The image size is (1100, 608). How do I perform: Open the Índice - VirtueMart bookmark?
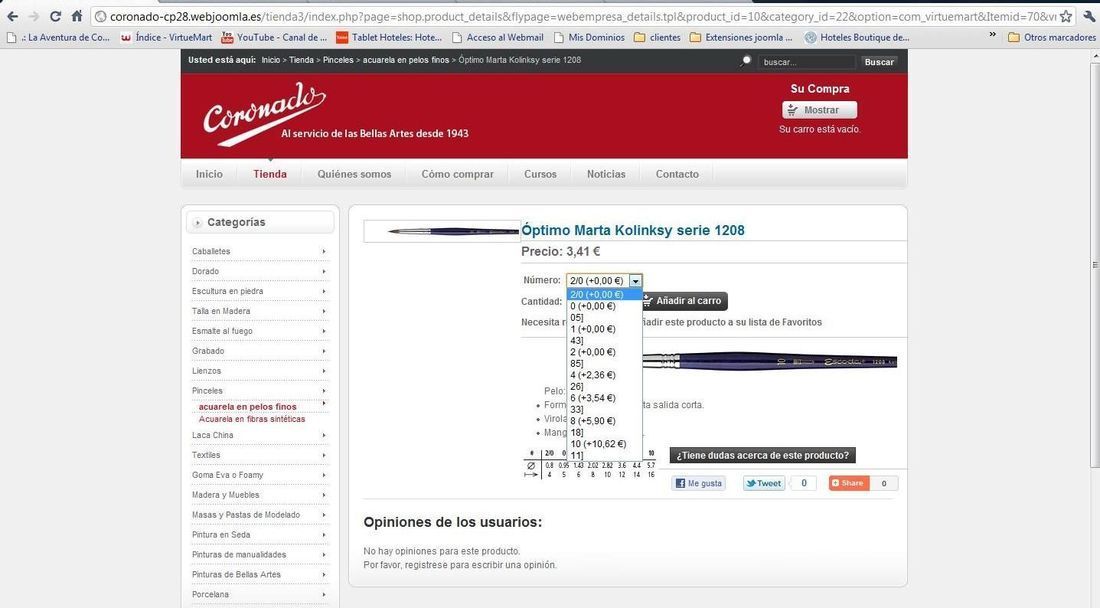(166, 37)
